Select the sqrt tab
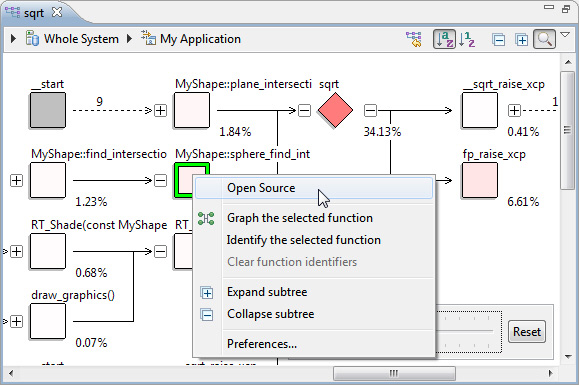Screen dimensions: 579x385 [x=34, y=13]
